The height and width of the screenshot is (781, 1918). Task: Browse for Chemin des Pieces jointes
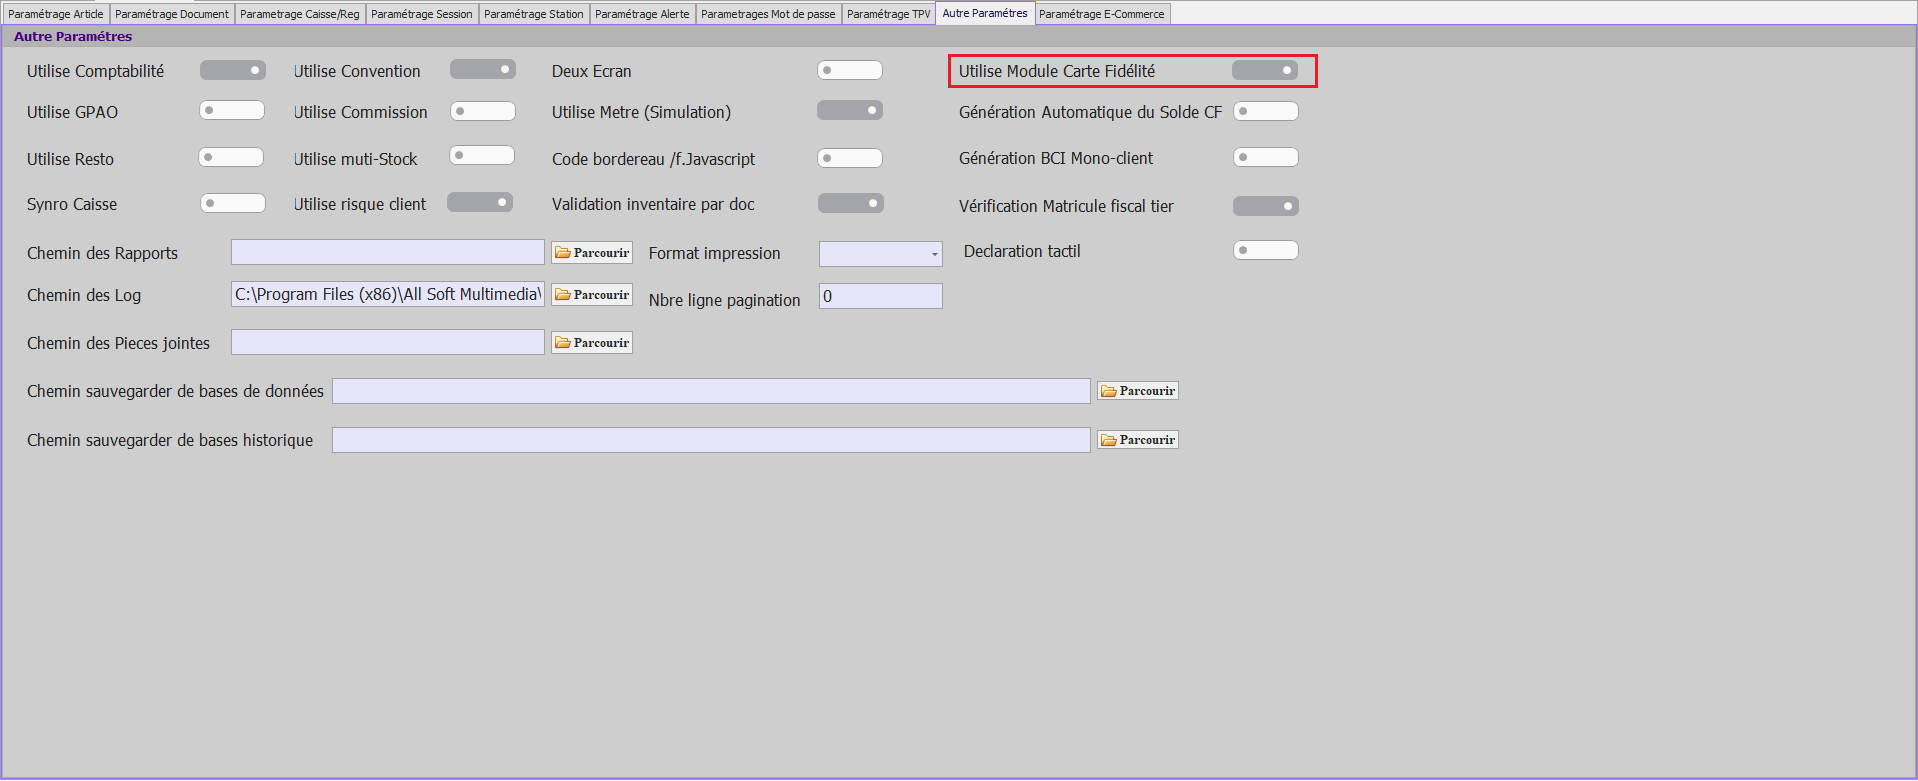coord(592,343)
